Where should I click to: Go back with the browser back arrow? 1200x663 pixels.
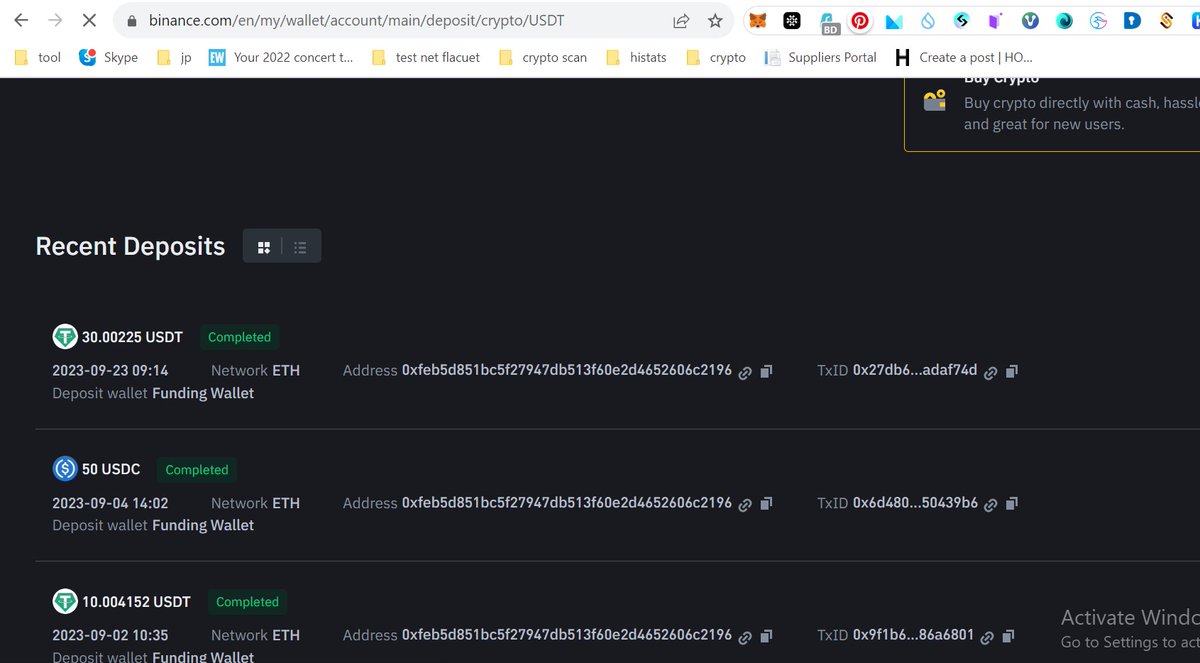click(21, 20)
